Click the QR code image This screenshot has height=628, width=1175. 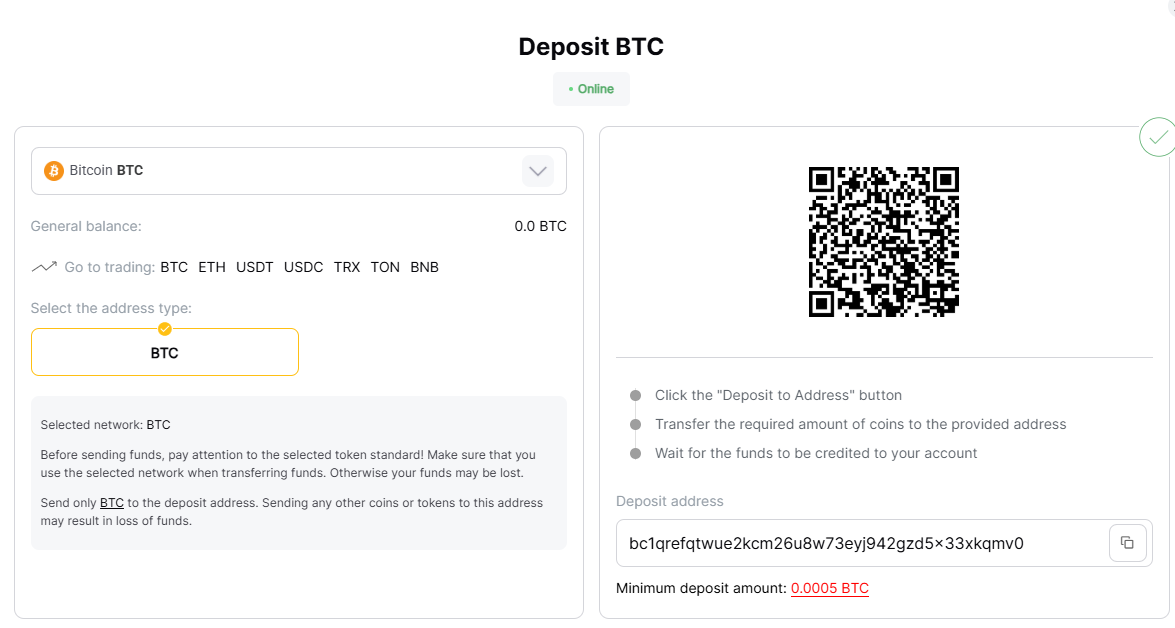(883, 242)
